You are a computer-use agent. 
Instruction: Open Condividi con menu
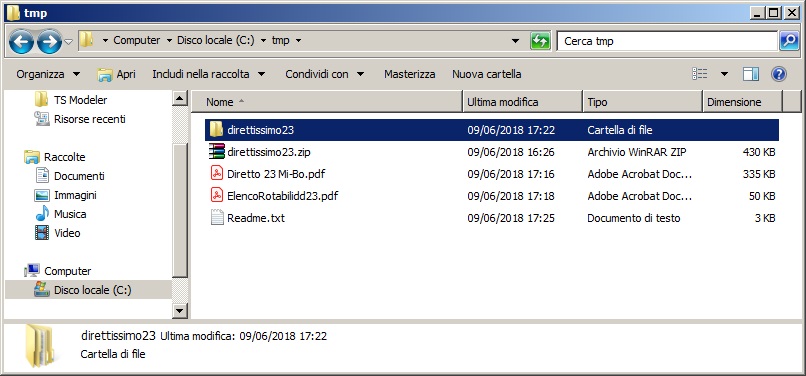click(325, 74)
